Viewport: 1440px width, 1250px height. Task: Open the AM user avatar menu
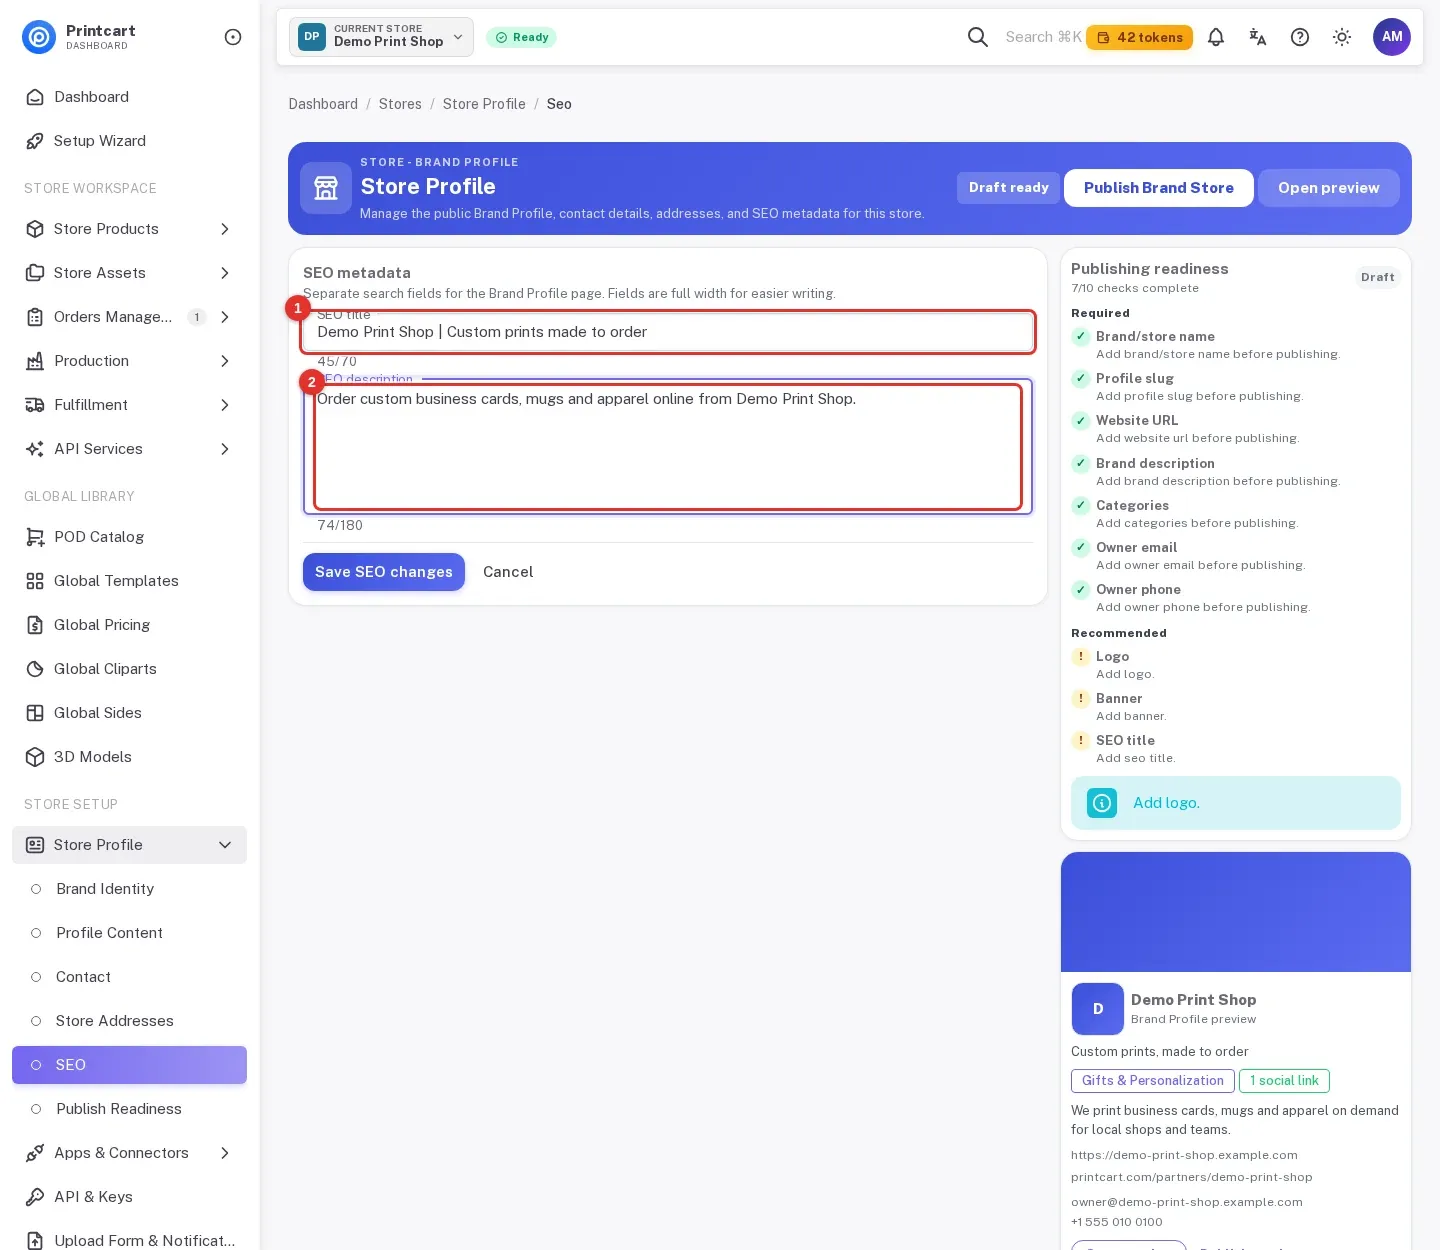[x=1392, y=37]
